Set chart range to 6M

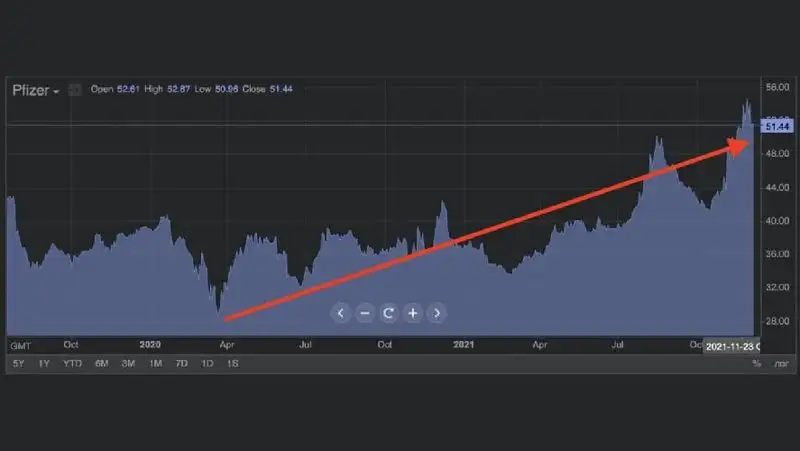(x=101, y=363)
